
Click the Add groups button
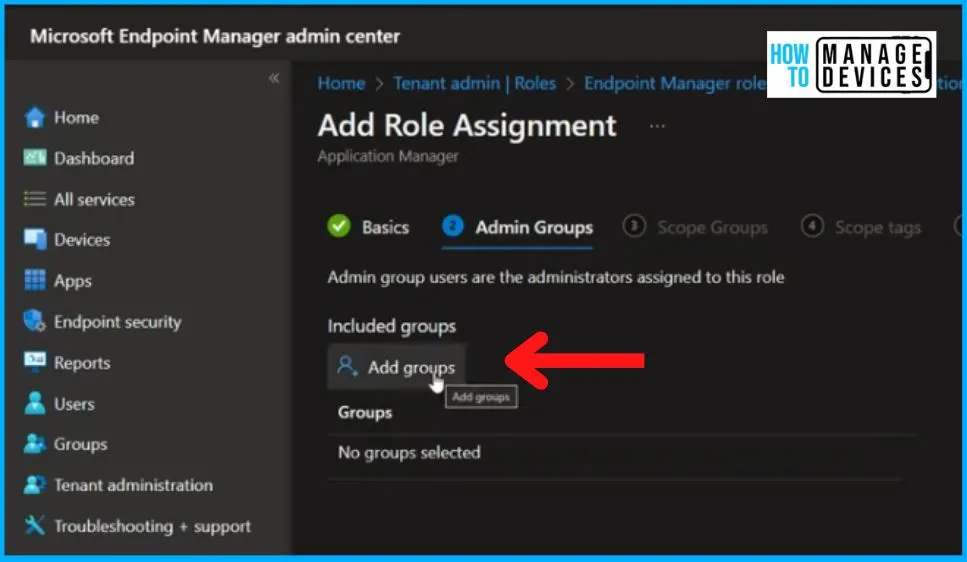(x=396, y=367)
